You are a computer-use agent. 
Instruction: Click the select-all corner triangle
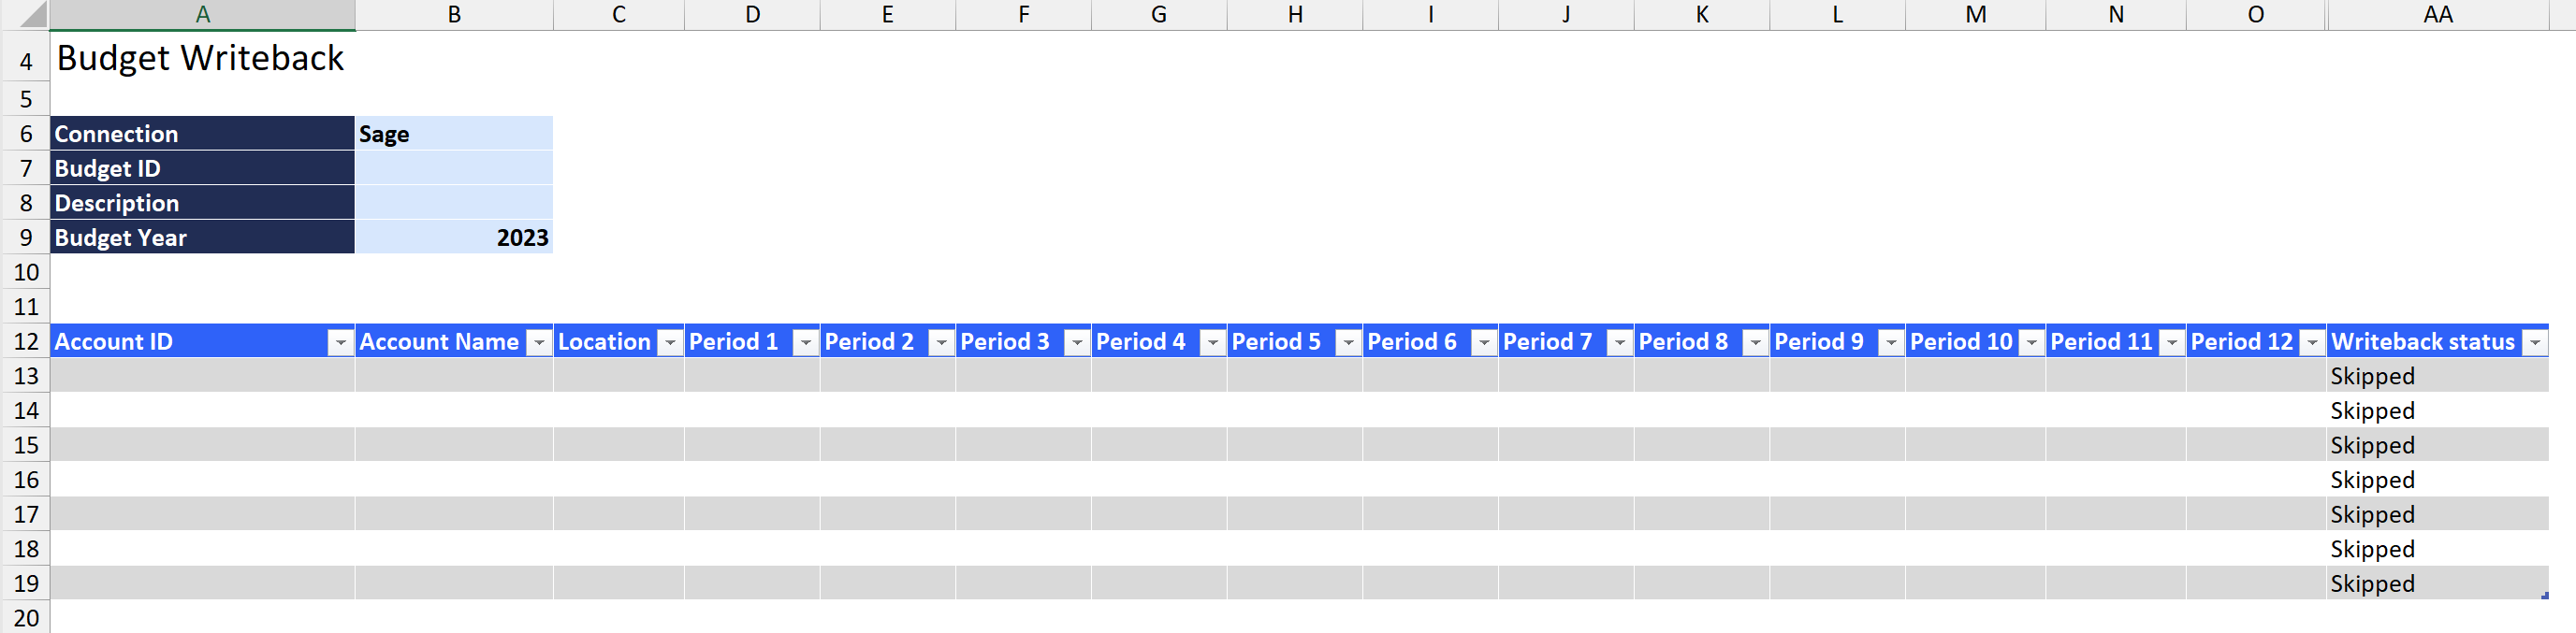(32, 15)
